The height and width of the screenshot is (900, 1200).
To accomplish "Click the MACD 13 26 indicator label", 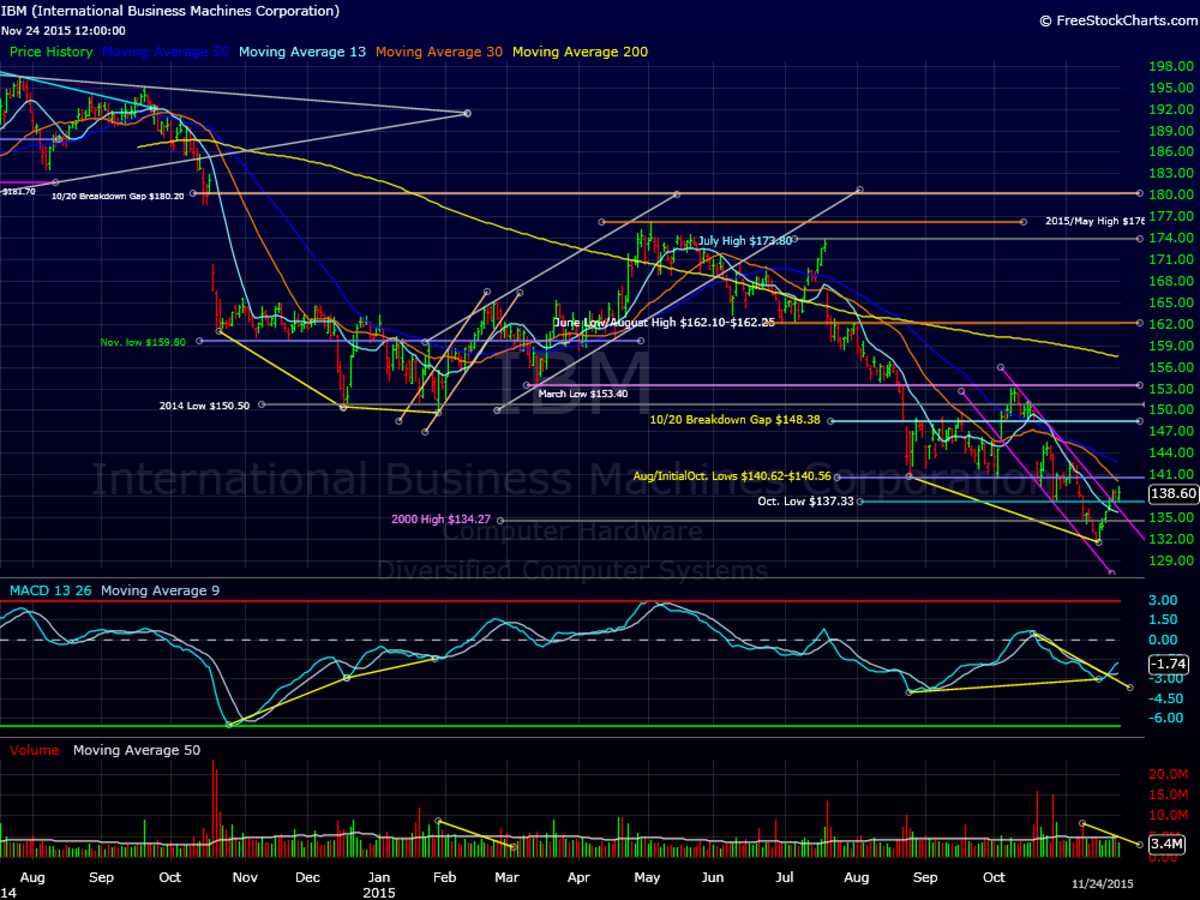I will (51, 591).
